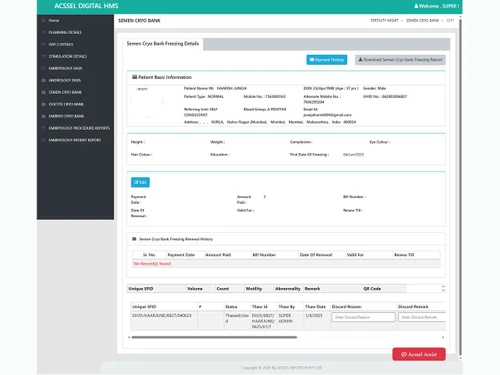Click the Semen Cryo Bank sidebar icon
500x375 pixels.
click(x=43, y=92)
